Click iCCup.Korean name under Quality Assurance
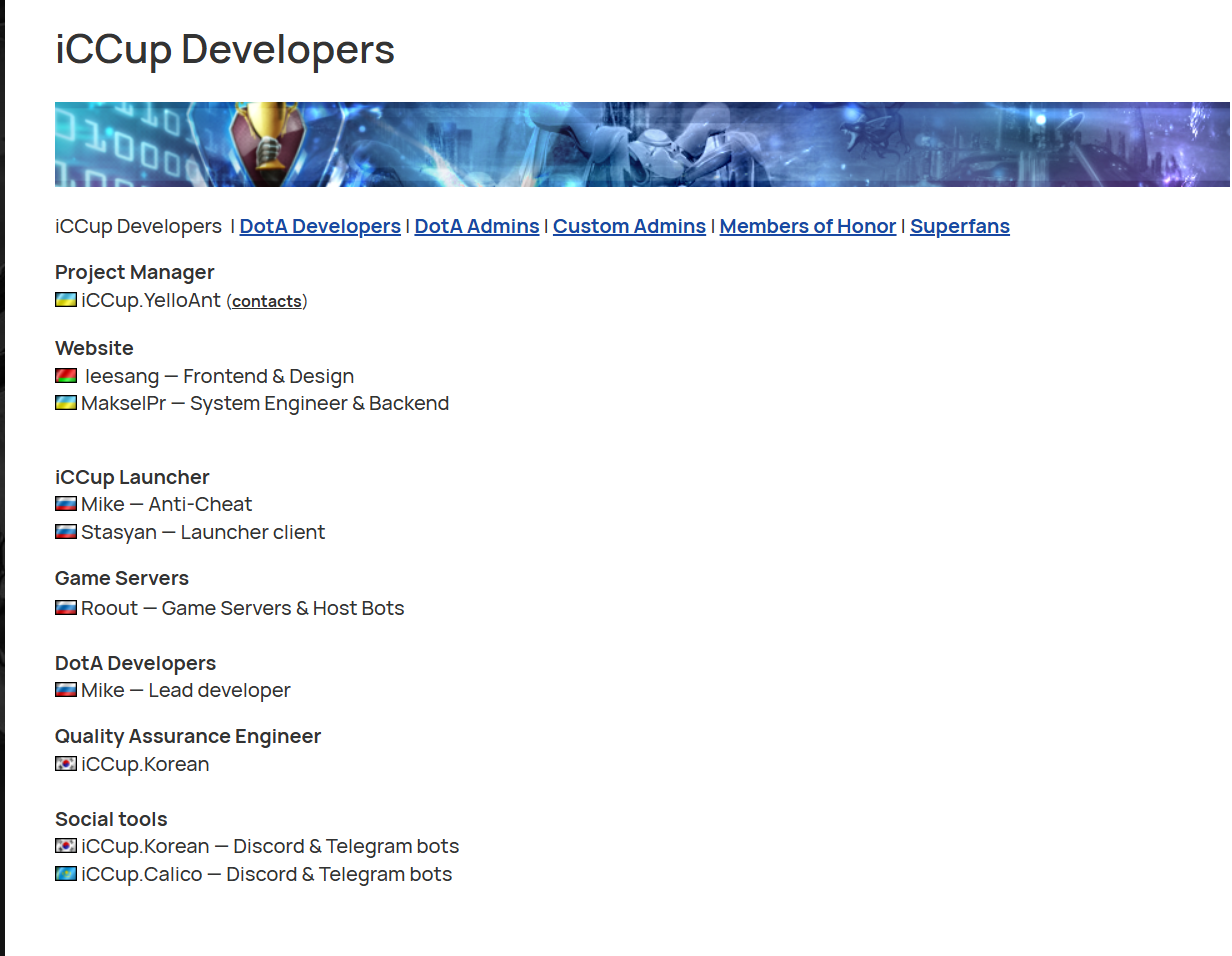 (146, 764)
